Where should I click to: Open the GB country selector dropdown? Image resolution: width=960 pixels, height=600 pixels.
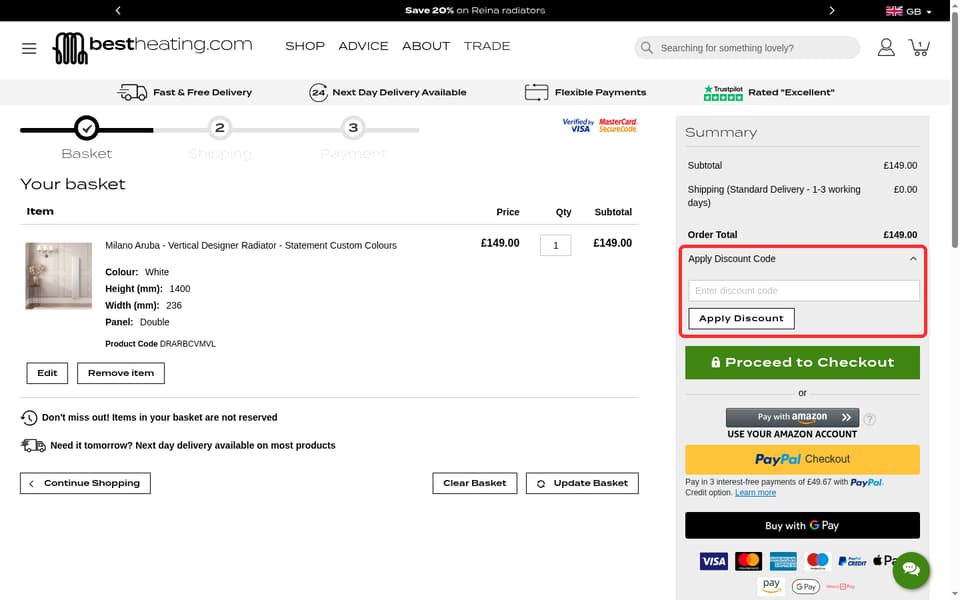tap(909, 11)
